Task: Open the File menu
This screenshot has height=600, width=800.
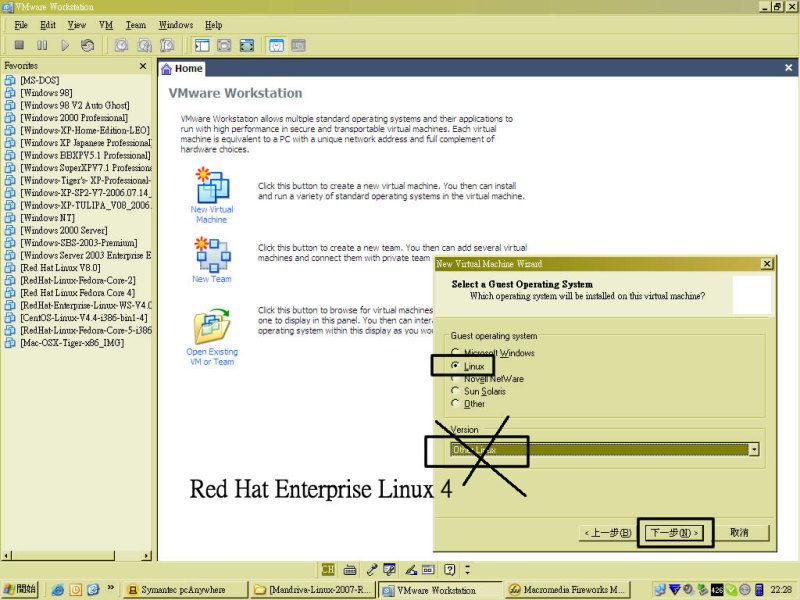Action: [21, 25]
